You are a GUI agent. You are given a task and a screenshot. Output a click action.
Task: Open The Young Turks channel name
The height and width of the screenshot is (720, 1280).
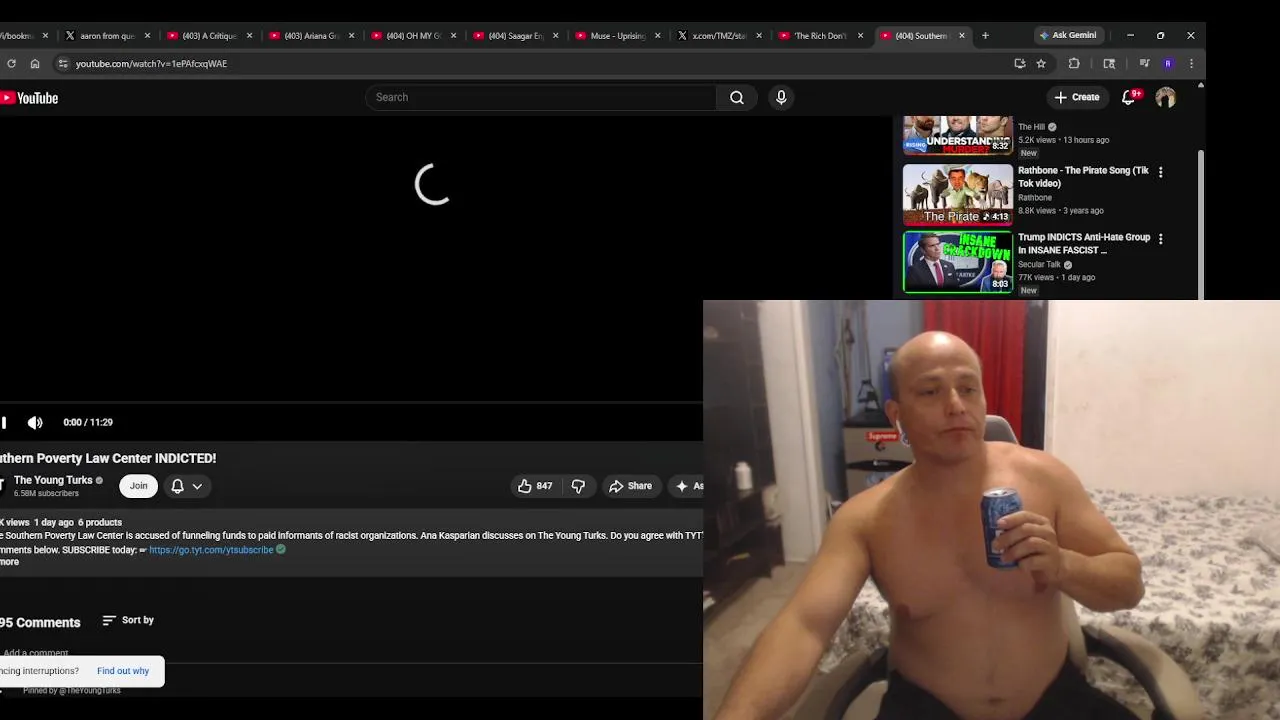coord(53,480)
